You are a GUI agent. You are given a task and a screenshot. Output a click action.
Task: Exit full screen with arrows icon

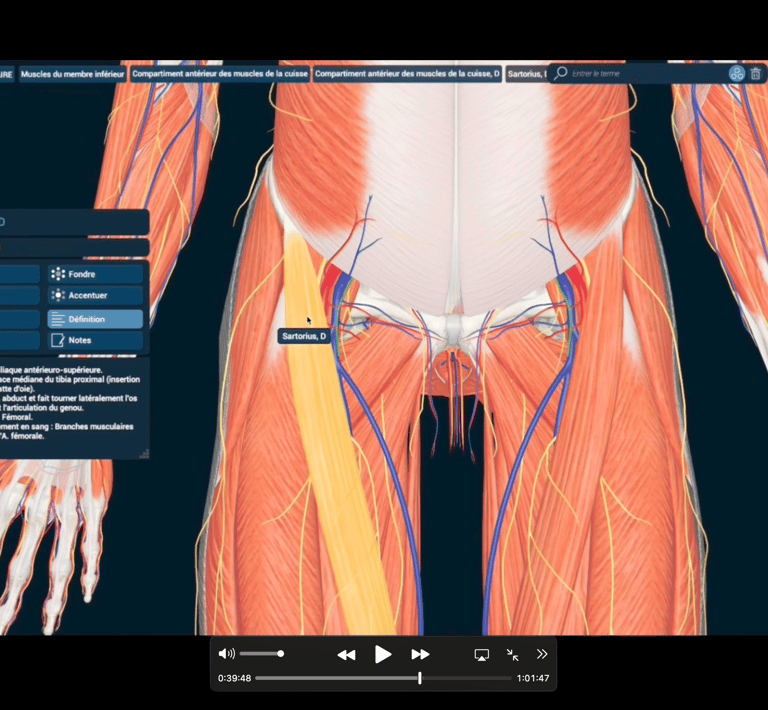tap(512, 655)
